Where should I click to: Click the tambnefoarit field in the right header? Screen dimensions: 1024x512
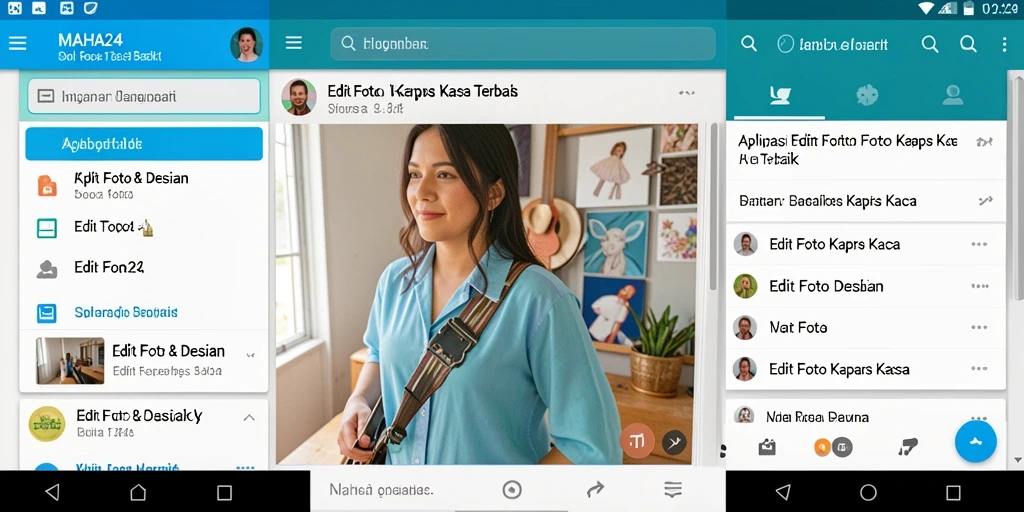click(x=833, y=44)
